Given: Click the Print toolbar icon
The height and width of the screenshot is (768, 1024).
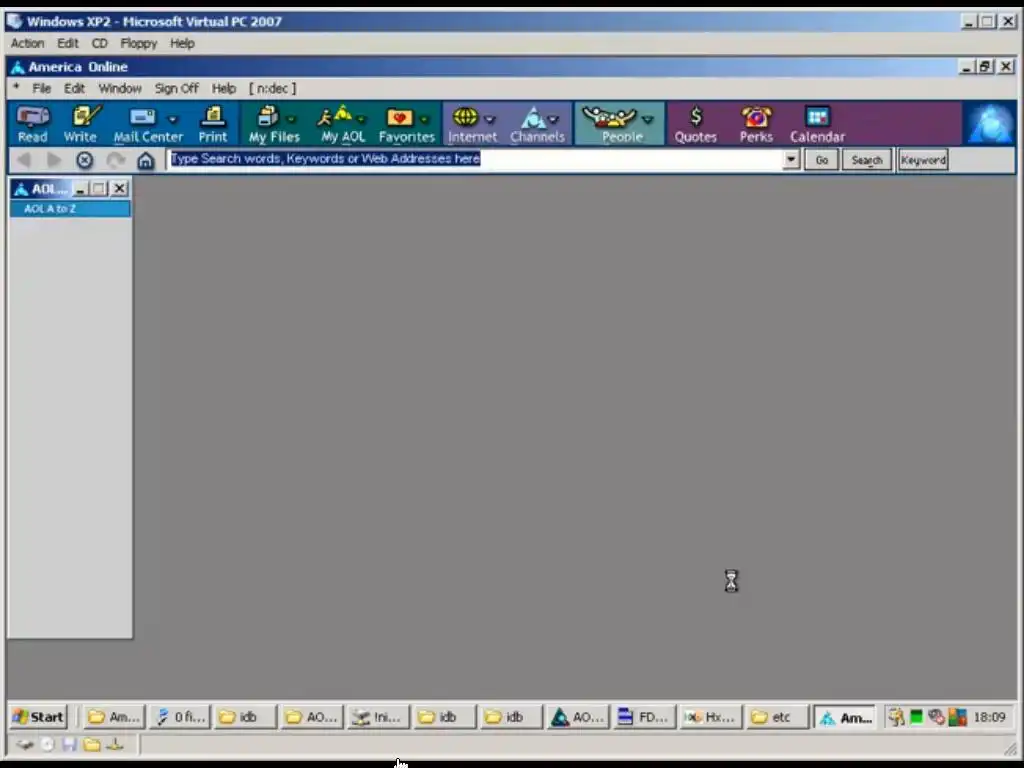Looking at the screenshot, I should (212, 123).
